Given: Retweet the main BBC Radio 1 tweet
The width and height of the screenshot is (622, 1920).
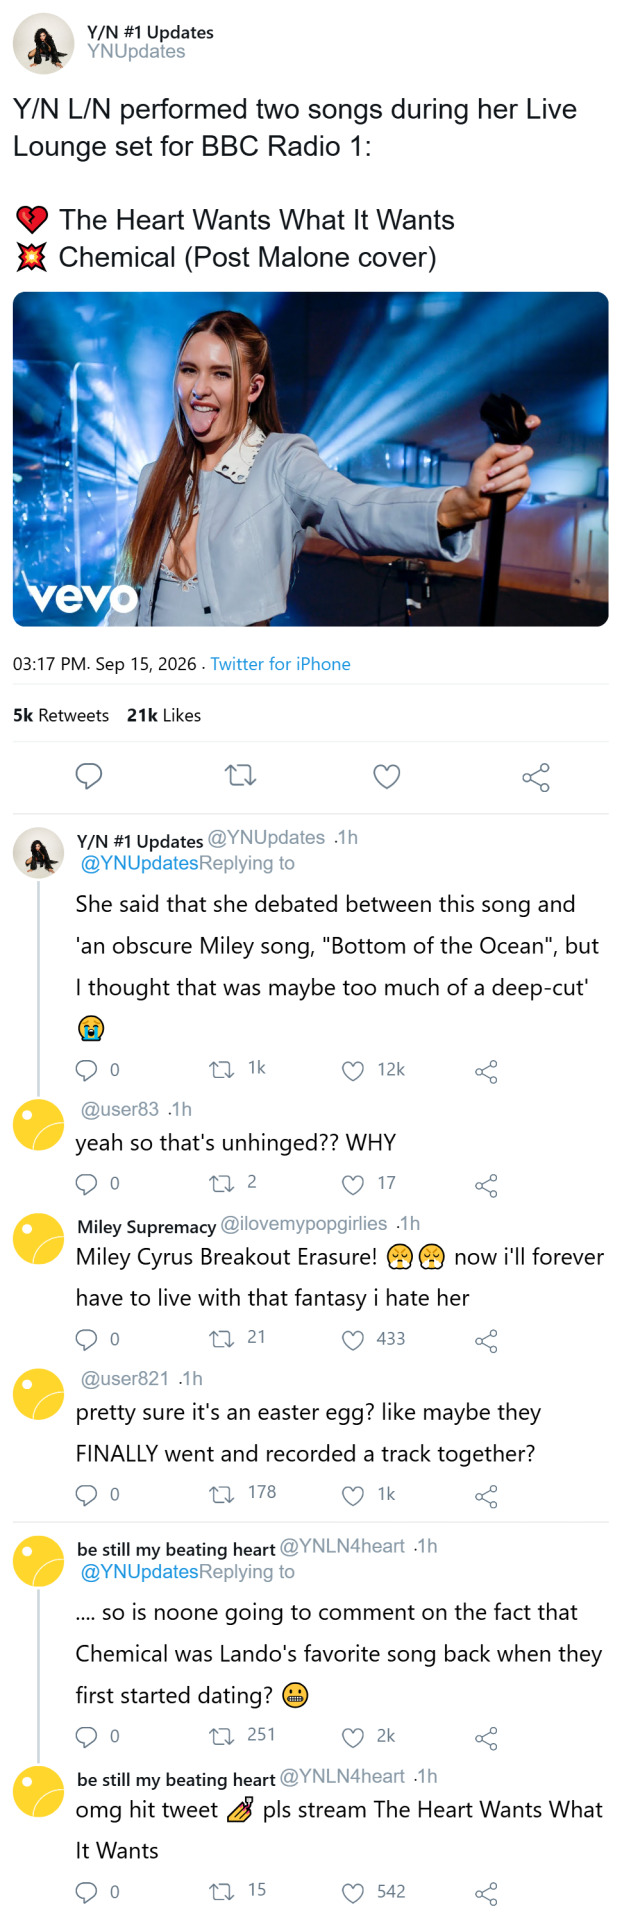Looking at the screenshot, I should click(x=240, y=776).
